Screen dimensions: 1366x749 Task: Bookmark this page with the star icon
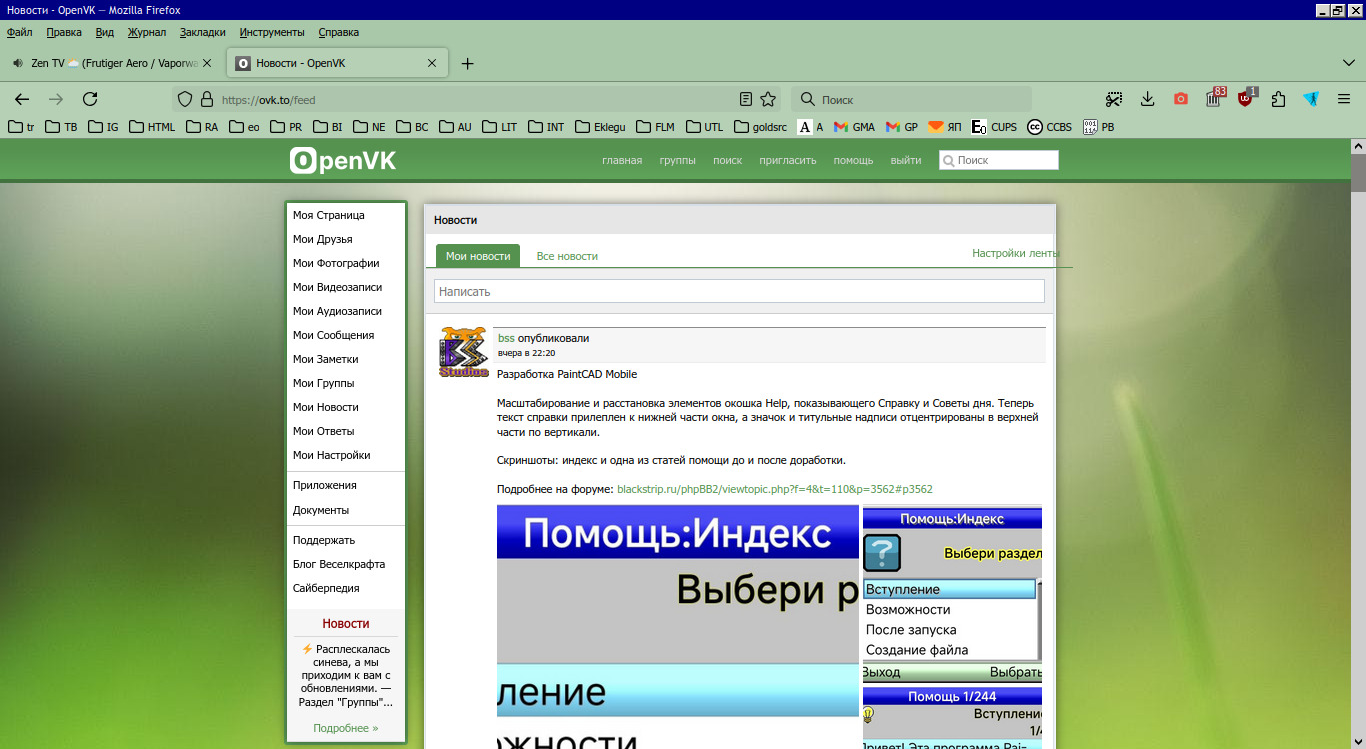pos(768,99)
